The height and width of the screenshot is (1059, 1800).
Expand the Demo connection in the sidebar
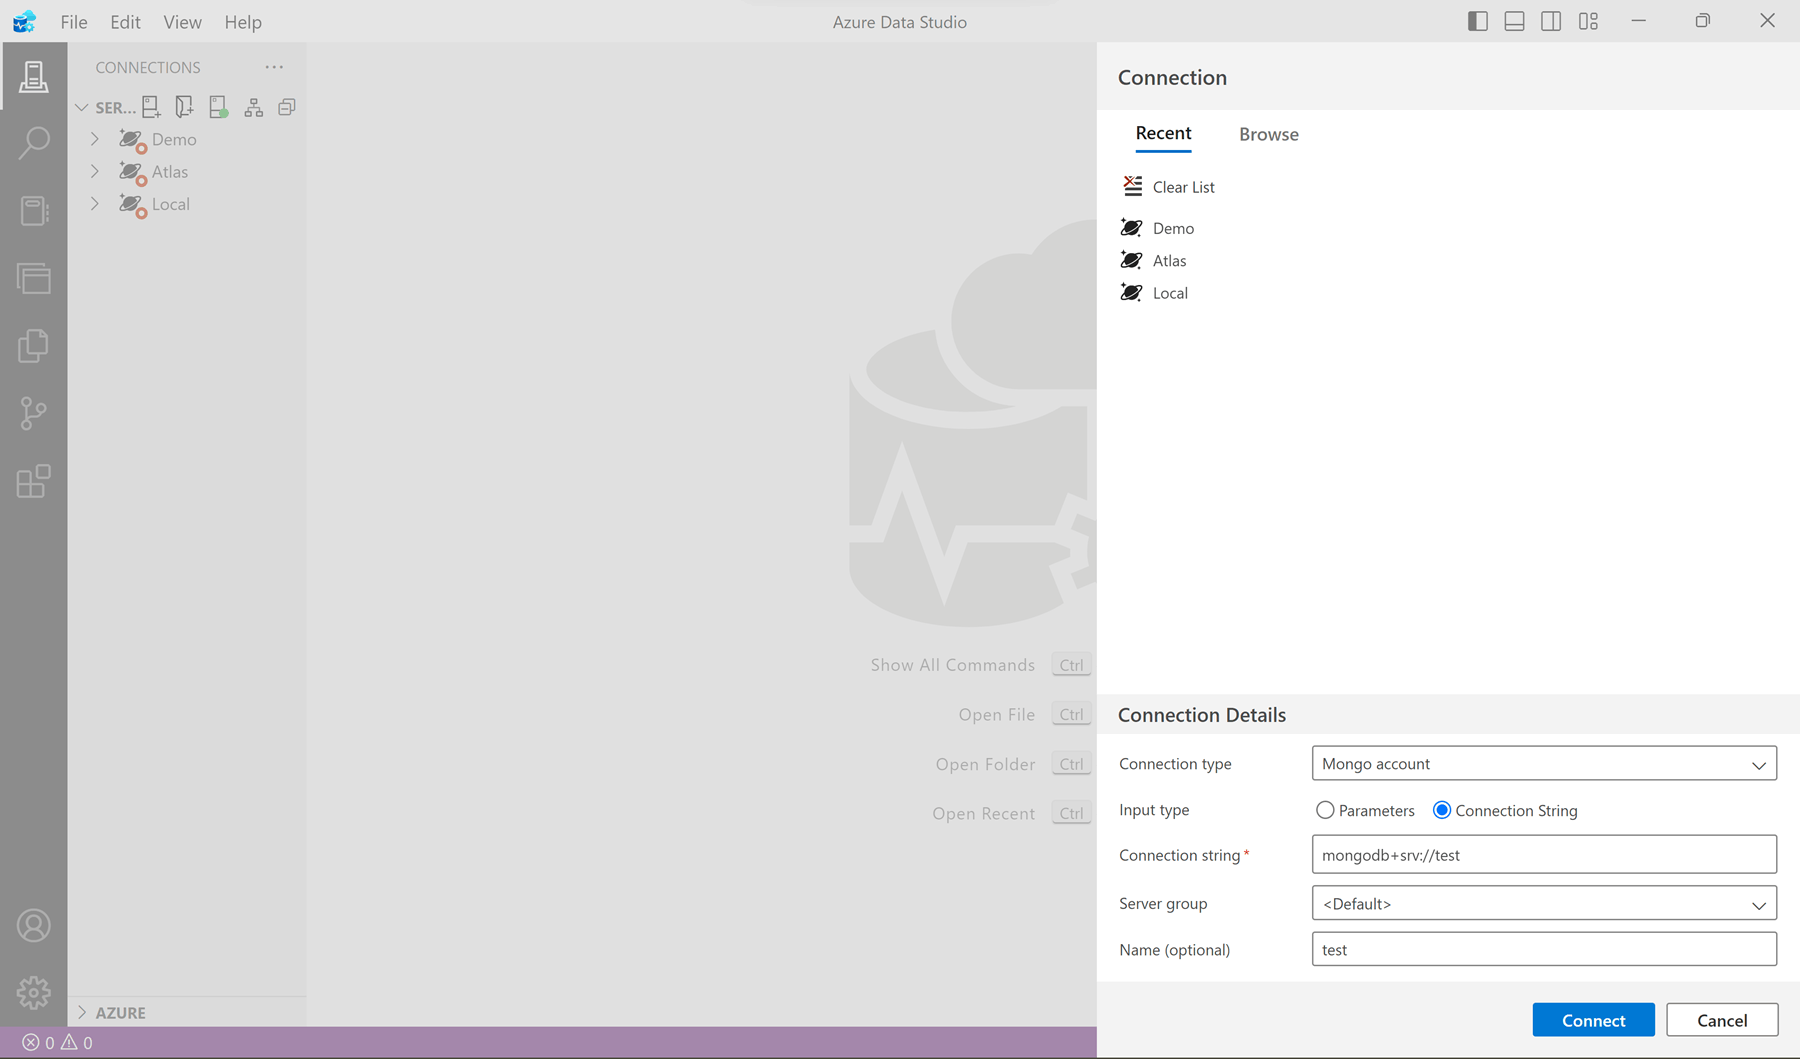(95, 139)
